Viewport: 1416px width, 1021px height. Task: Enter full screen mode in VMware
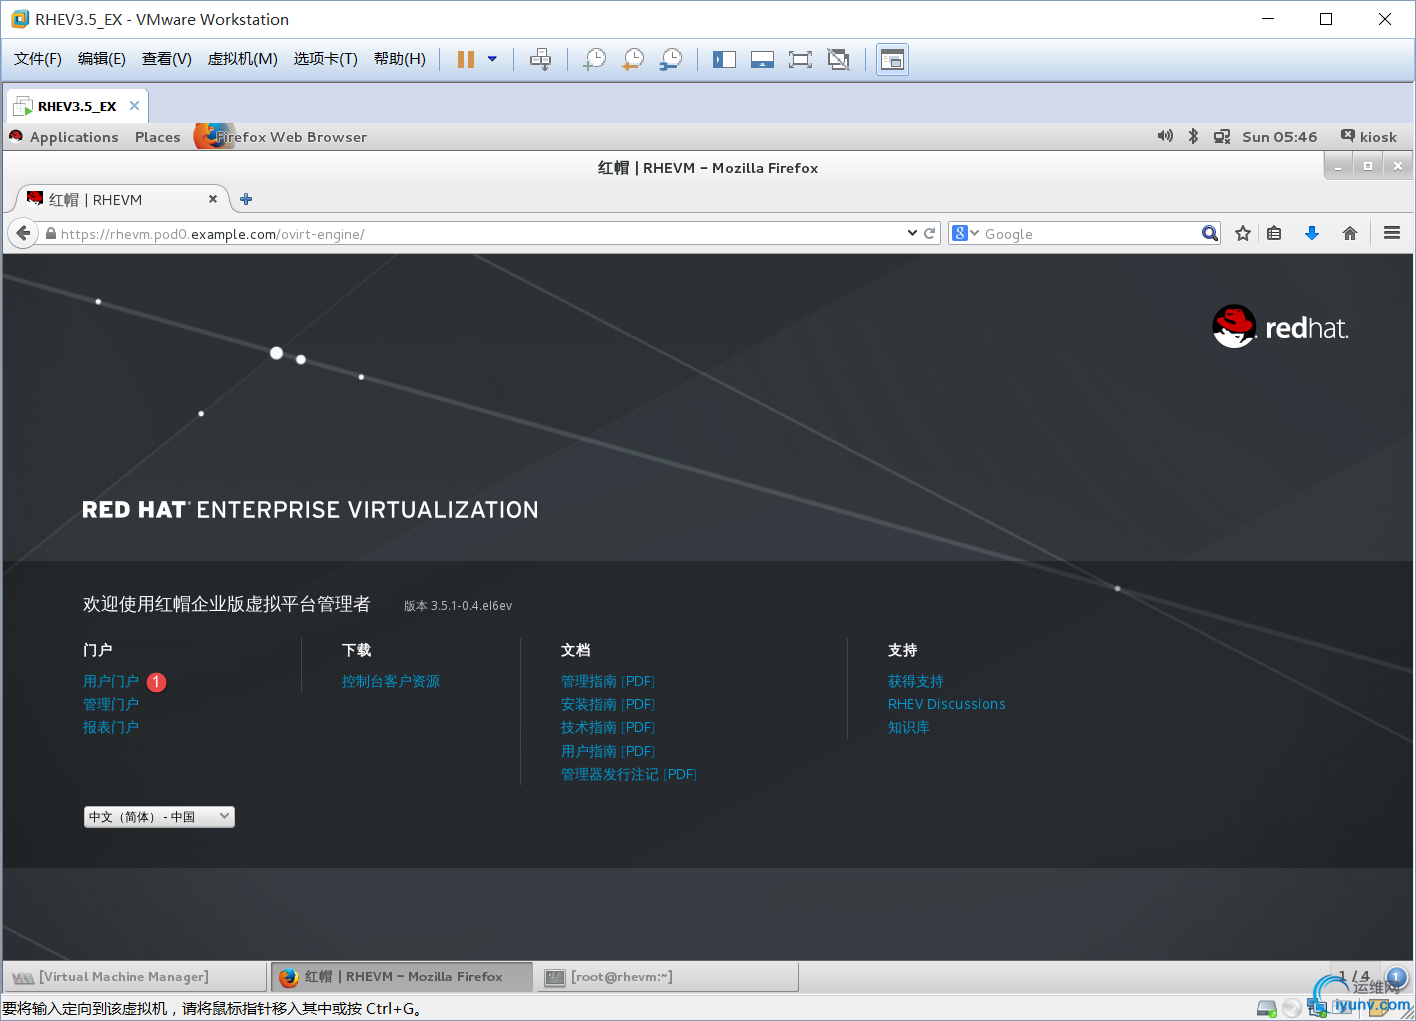click(x=800, y=59)
